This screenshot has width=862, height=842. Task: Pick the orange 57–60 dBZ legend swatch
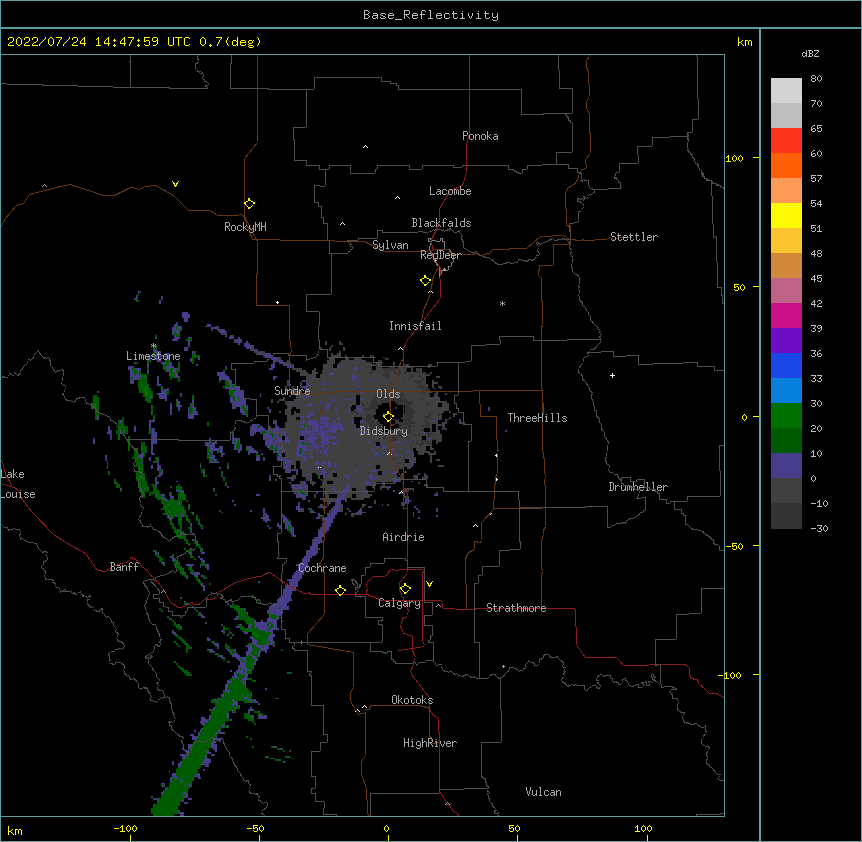[786, 165]
